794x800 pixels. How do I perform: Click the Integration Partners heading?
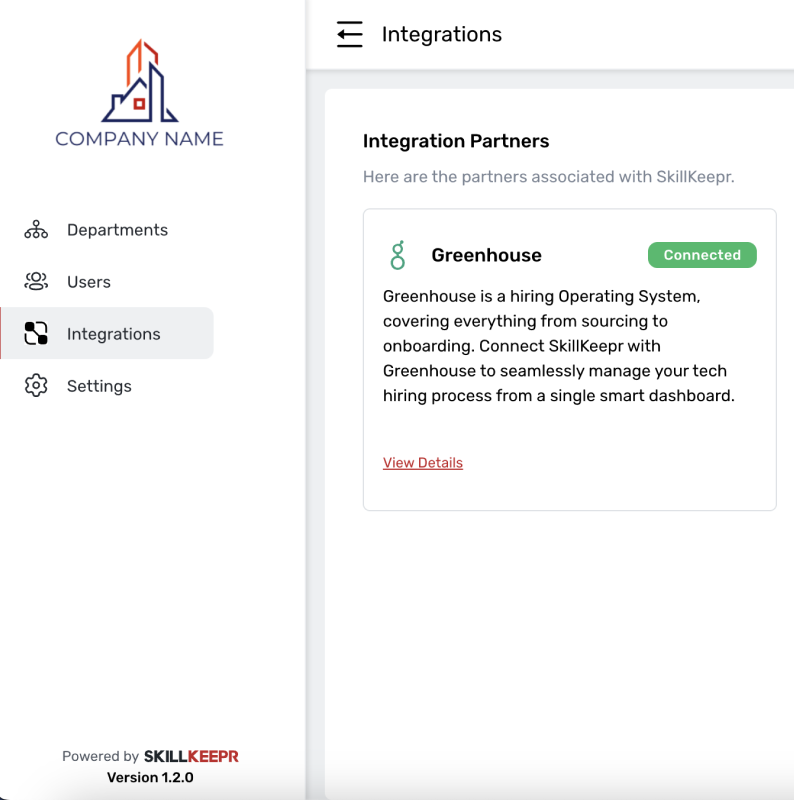click(x=456, y=141)
